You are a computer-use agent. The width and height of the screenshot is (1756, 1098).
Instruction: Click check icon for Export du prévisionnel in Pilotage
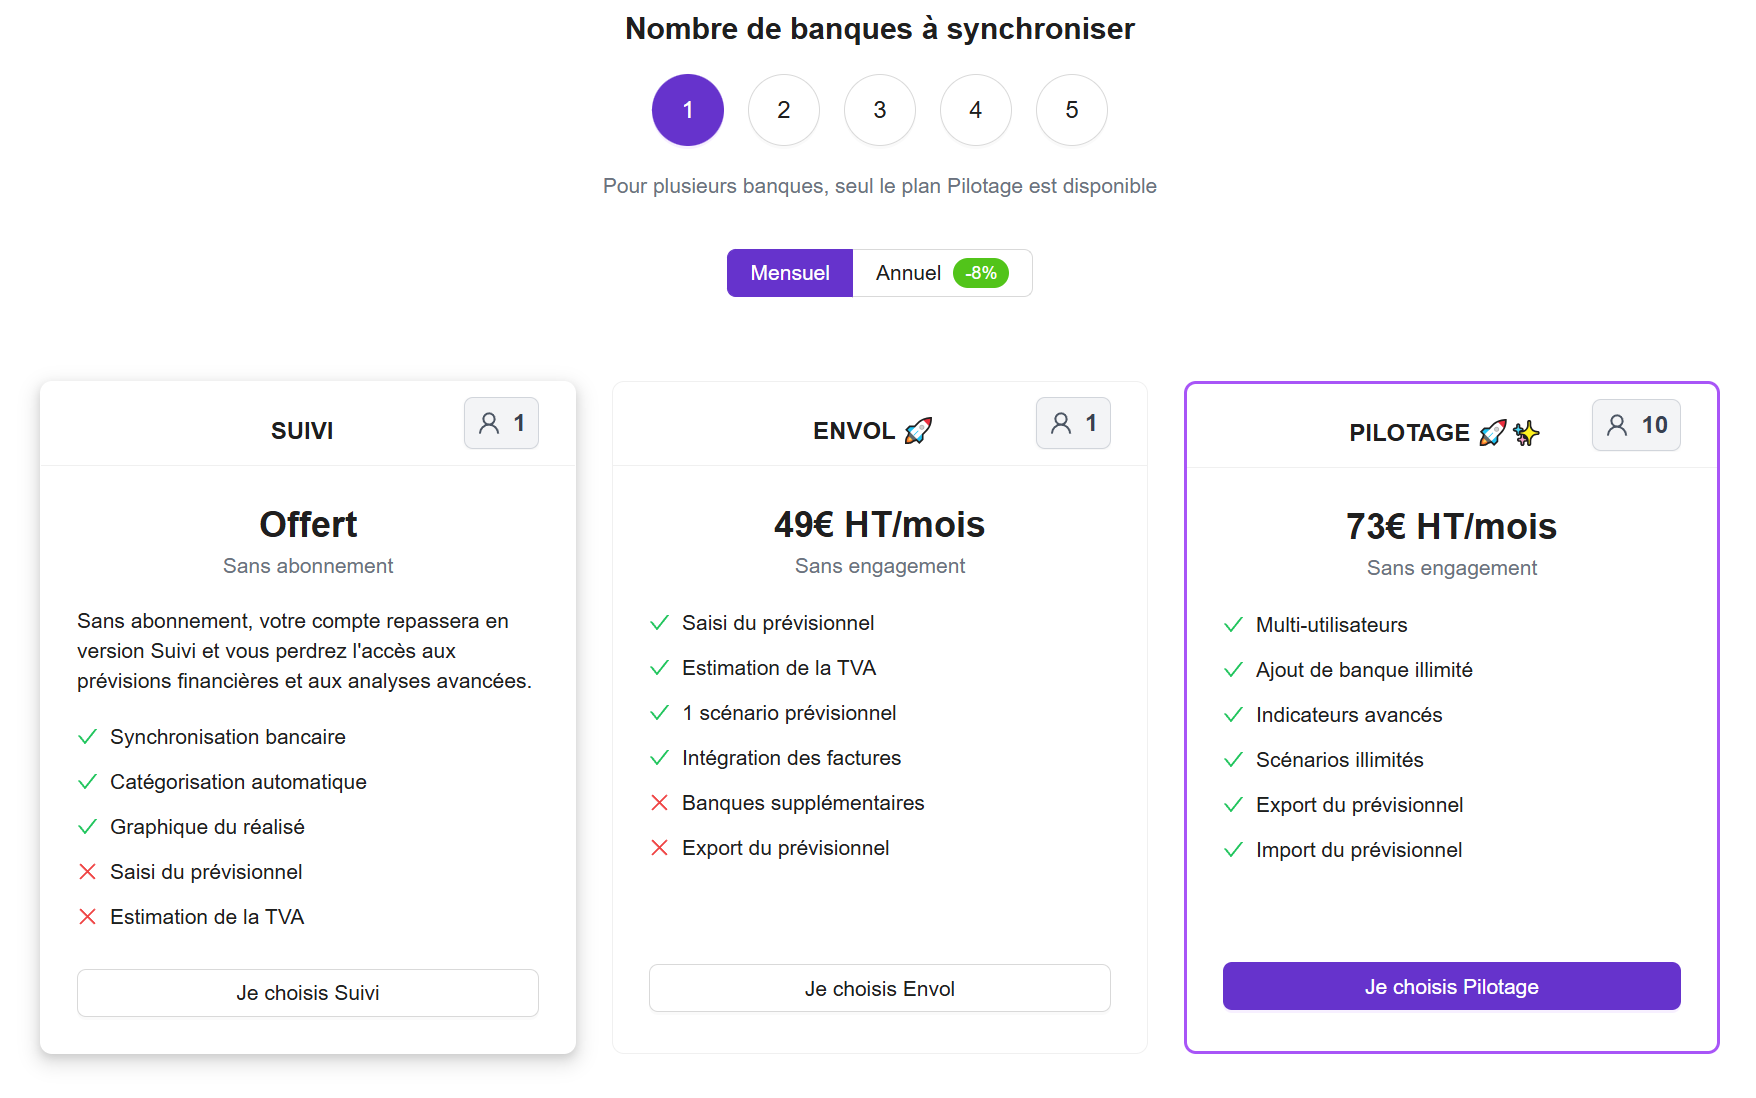1233,805
